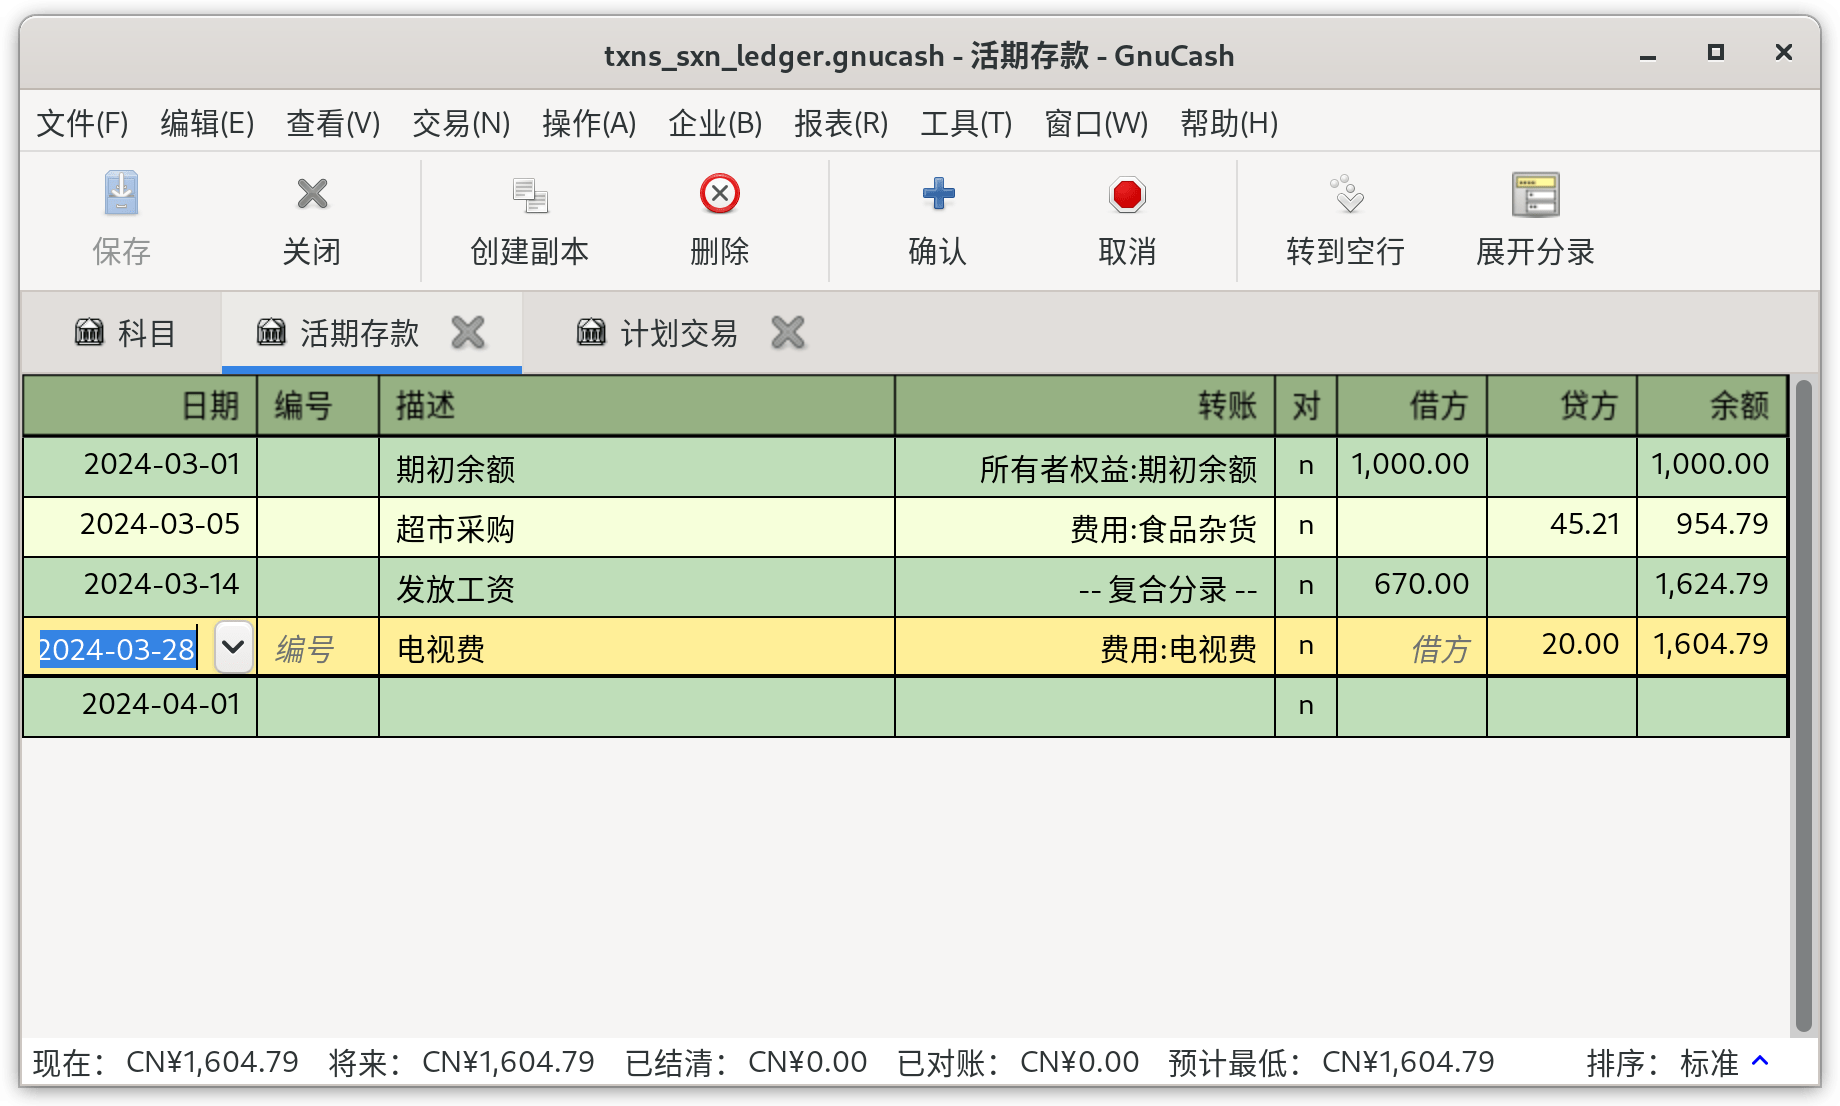Viewport: 1840px width, 1106px height.
Task: Click the date field 2024-03-28
Action: 117,648
